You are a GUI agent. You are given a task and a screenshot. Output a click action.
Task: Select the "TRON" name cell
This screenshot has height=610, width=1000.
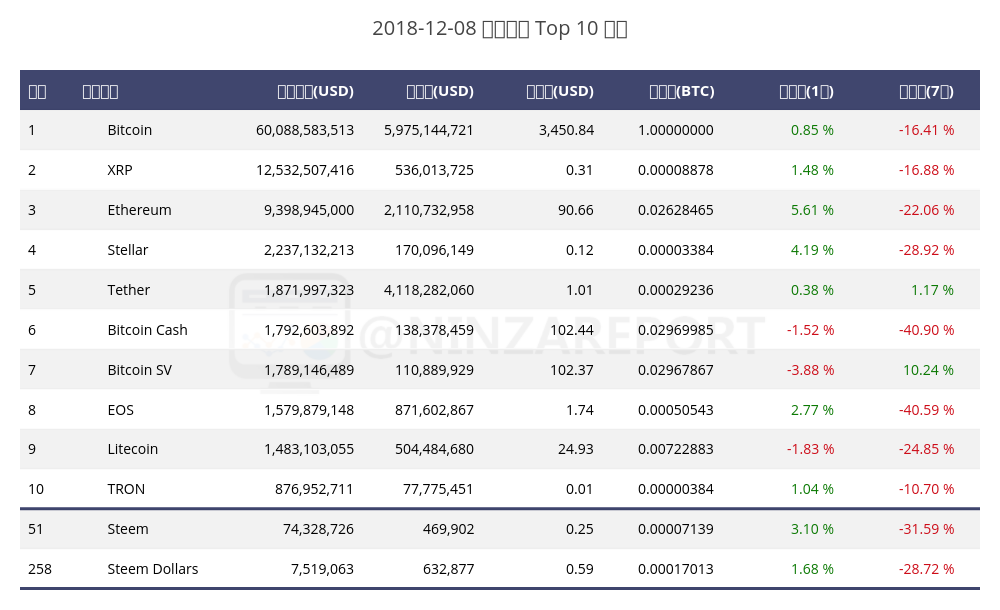pos(126,489)
